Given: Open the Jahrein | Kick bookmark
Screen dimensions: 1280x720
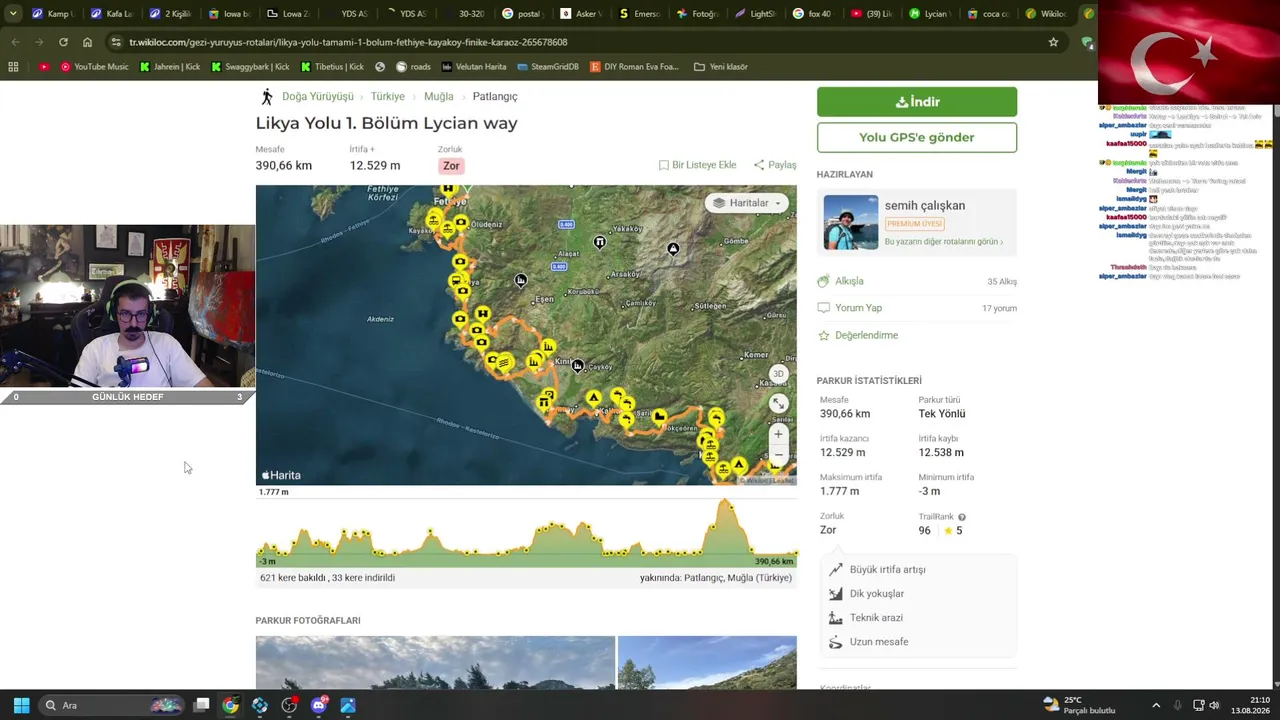Looking at the screenshot, I should [170, 67].
